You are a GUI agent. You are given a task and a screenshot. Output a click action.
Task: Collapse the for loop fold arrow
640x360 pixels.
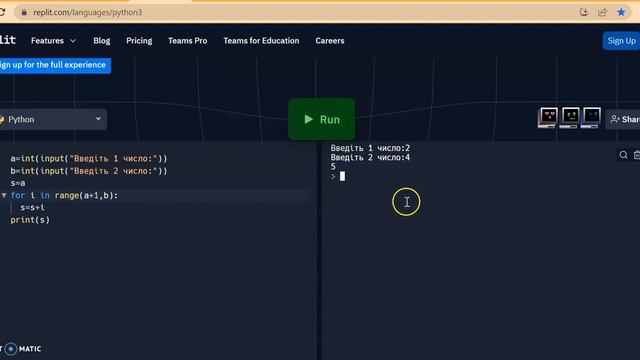[4, 196]
